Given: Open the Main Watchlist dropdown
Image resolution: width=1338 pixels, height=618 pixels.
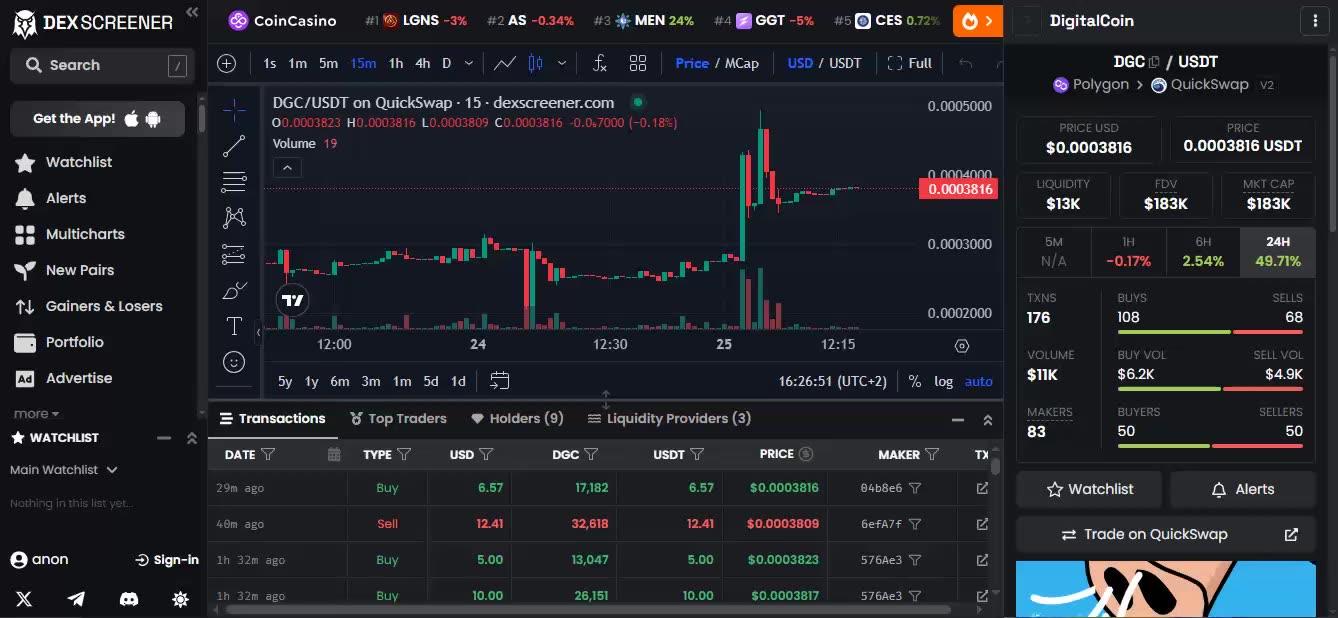Looking at the screenshot, I should click(x=64, y=469).
